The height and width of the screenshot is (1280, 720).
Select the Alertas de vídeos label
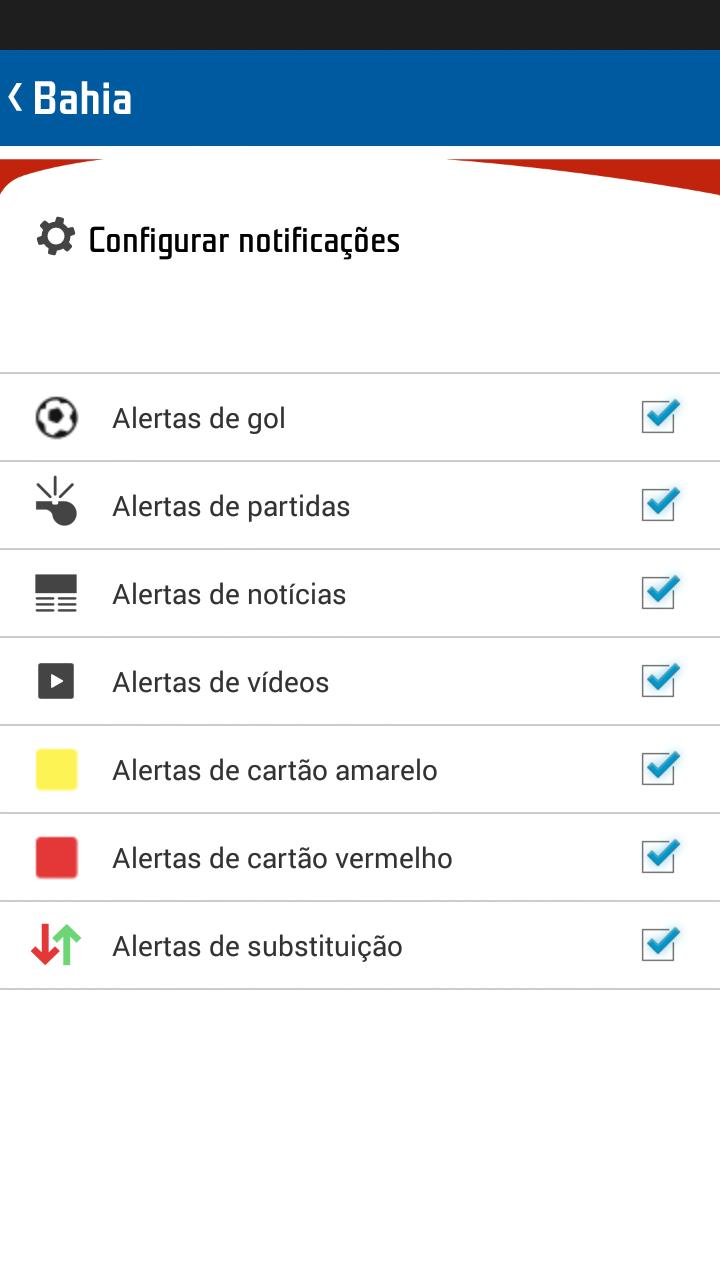click(x=220, y=682)
